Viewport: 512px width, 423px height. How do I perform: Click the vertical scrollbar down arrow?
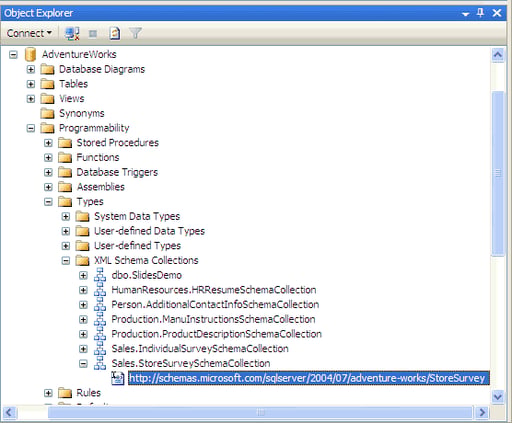point(498,396)
